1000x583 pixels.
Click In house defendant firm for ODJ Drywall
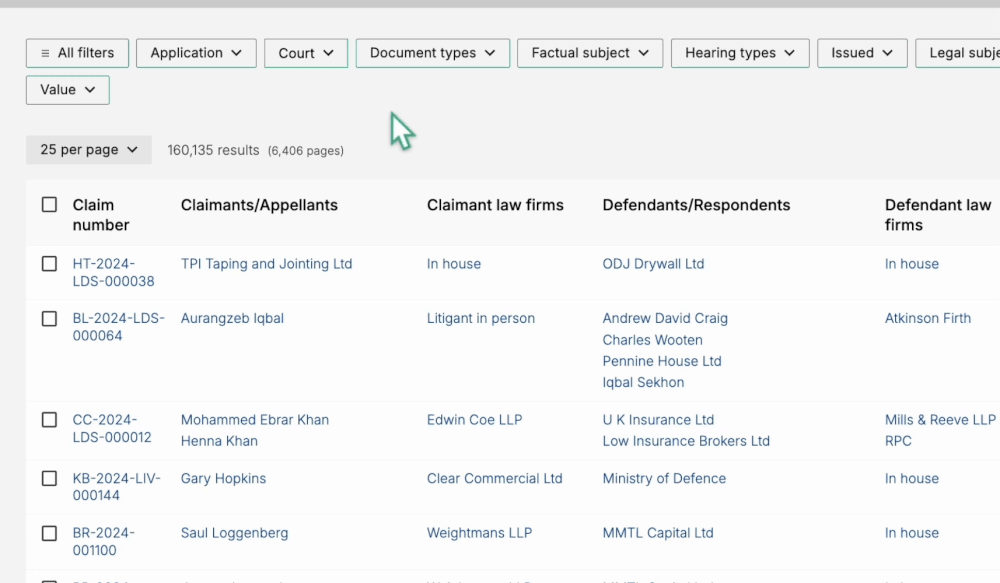(x=912, y=264)
